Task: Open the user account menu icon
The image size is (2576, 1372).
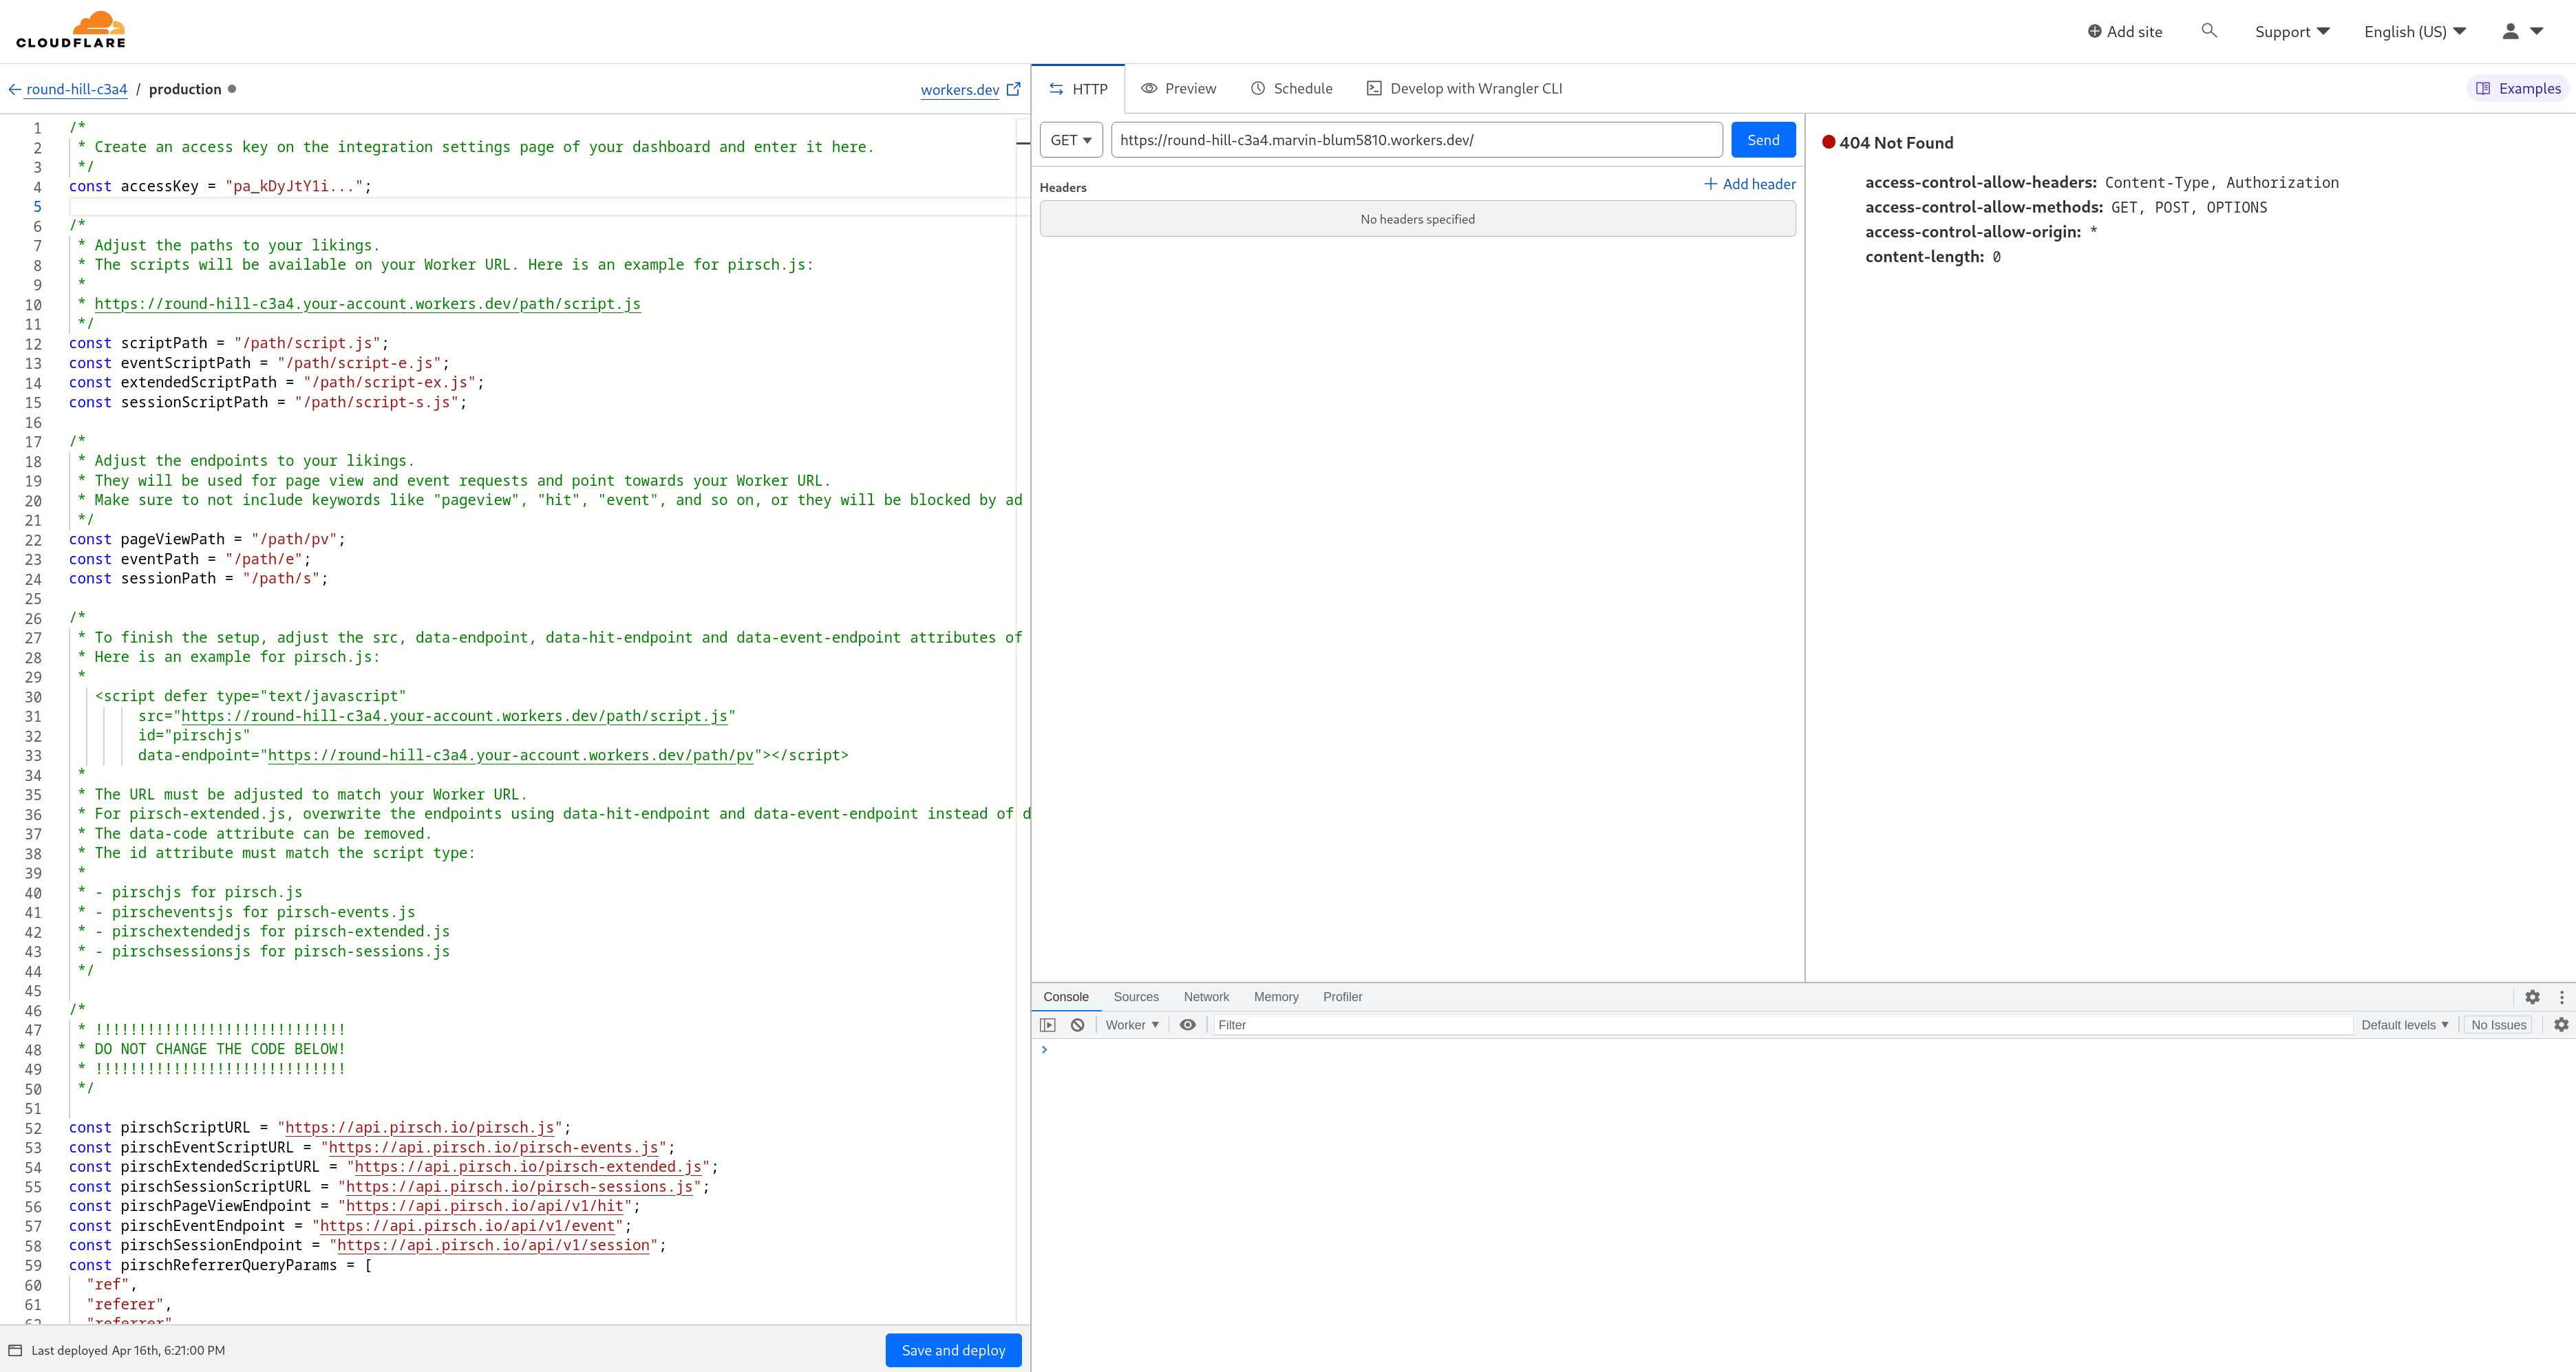Action: tap(2521, 31)
